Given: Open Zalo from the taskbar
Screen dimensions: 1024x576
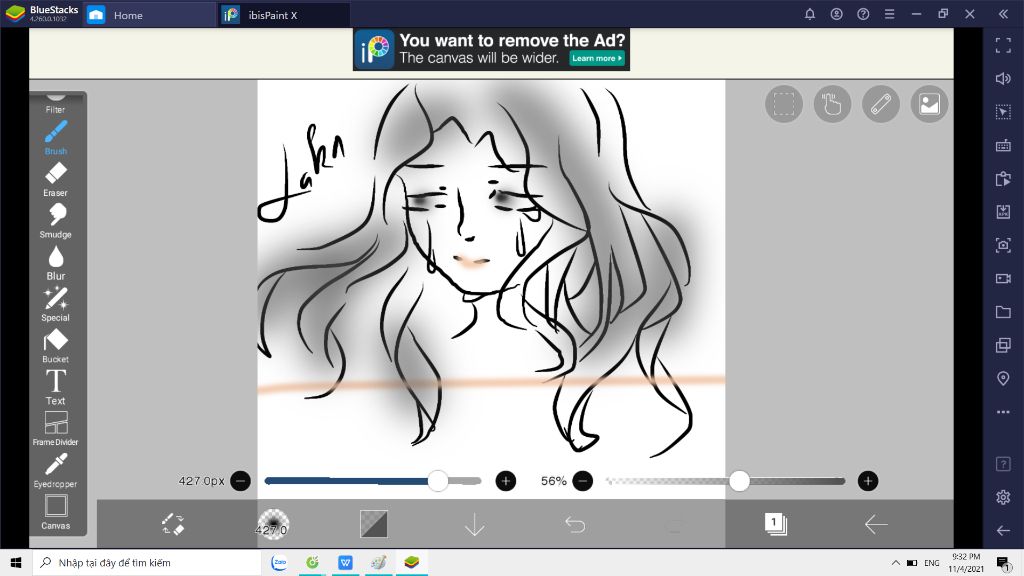Looking at the screenshot, I should [279, 562].
